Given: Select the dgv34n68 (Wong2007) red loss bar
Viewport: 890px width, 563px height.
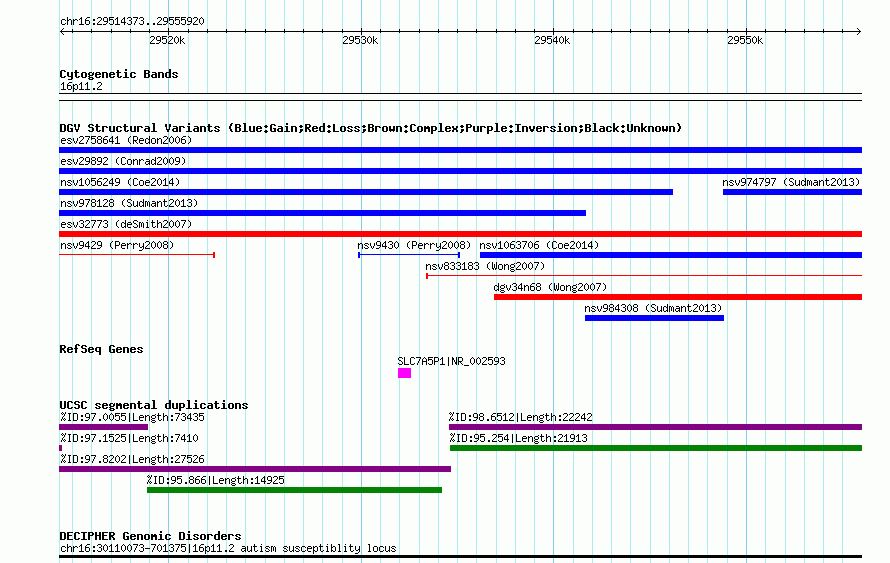Looking at the screenshot, I should (678, 297).
